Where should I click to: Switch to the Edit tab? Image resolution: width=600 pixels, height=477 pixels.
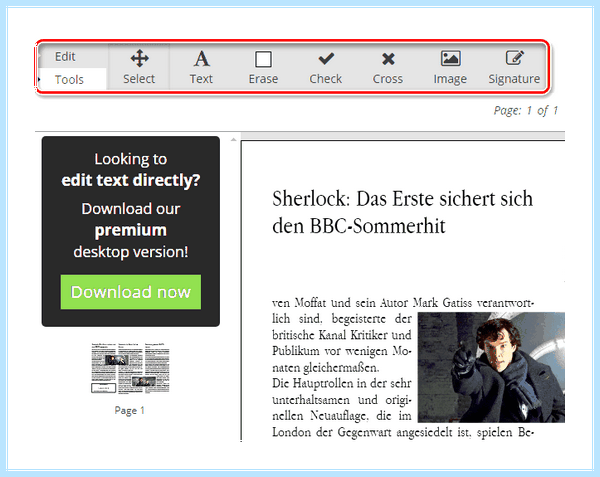coord(65,57)
